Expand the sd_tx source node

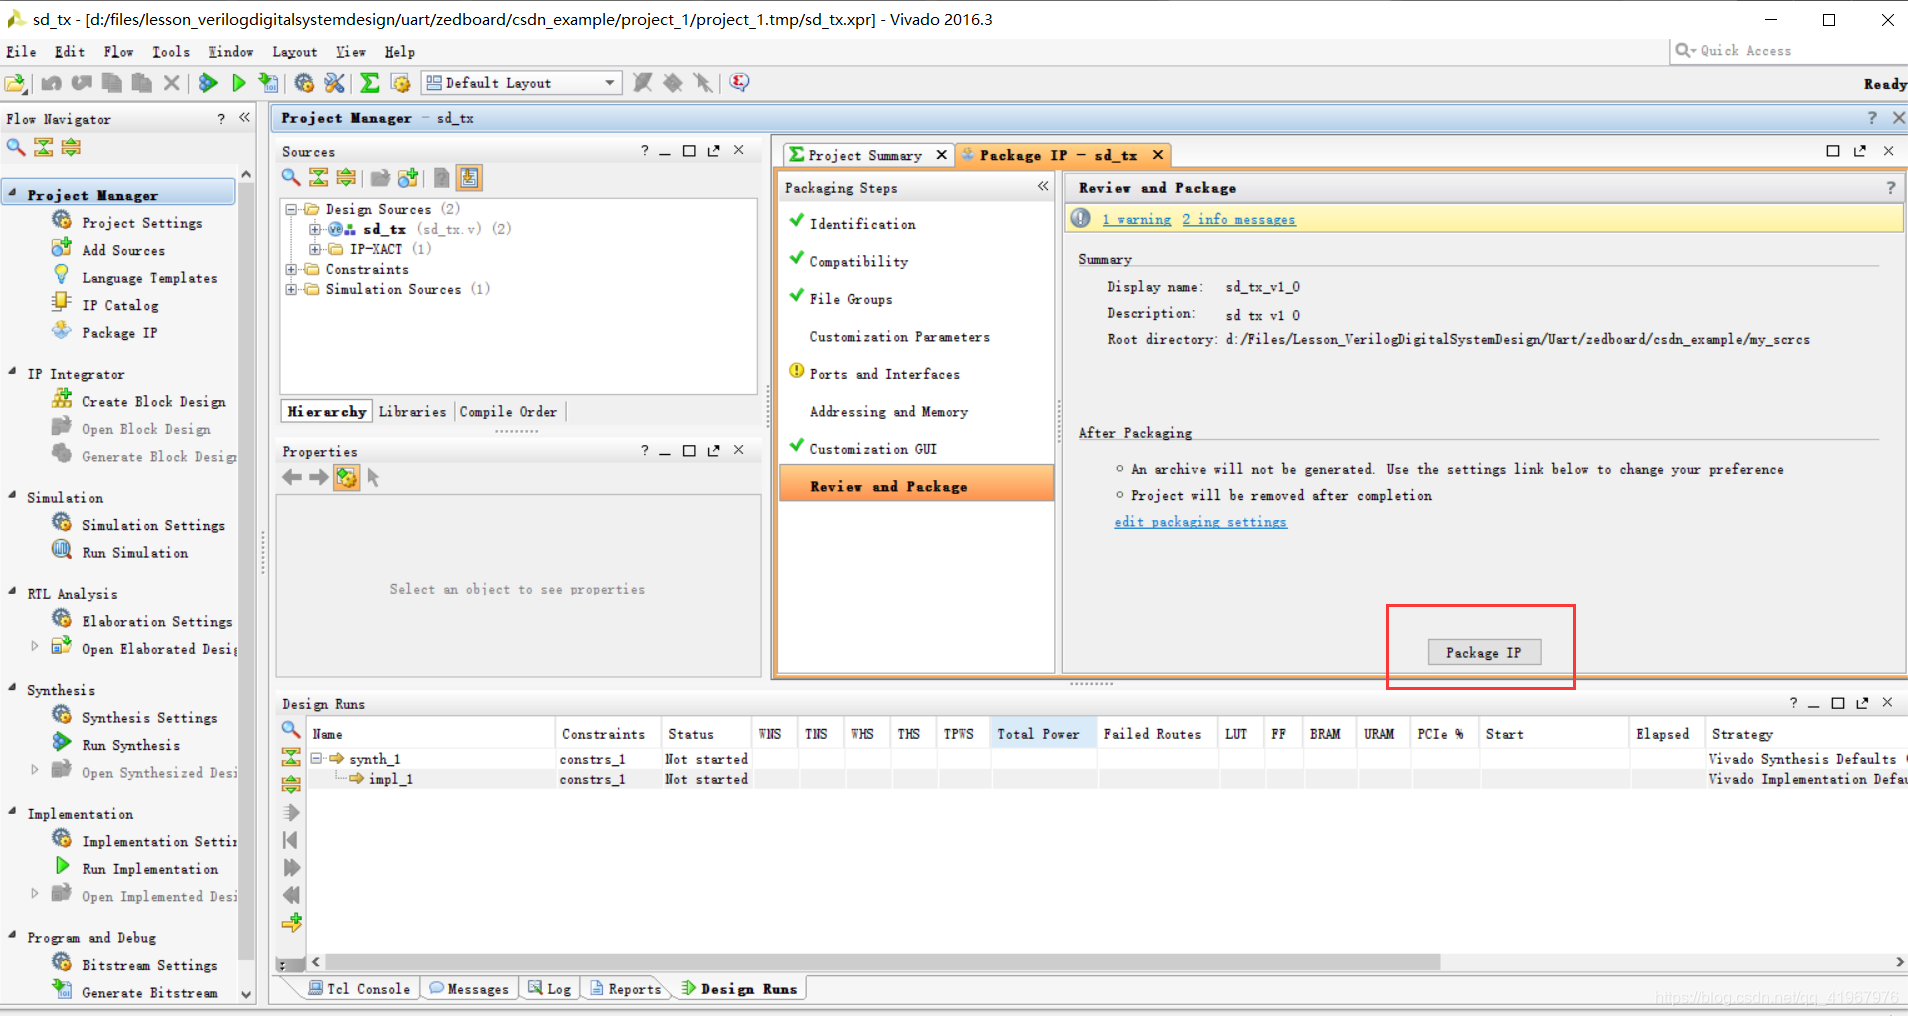click(314, 229)
